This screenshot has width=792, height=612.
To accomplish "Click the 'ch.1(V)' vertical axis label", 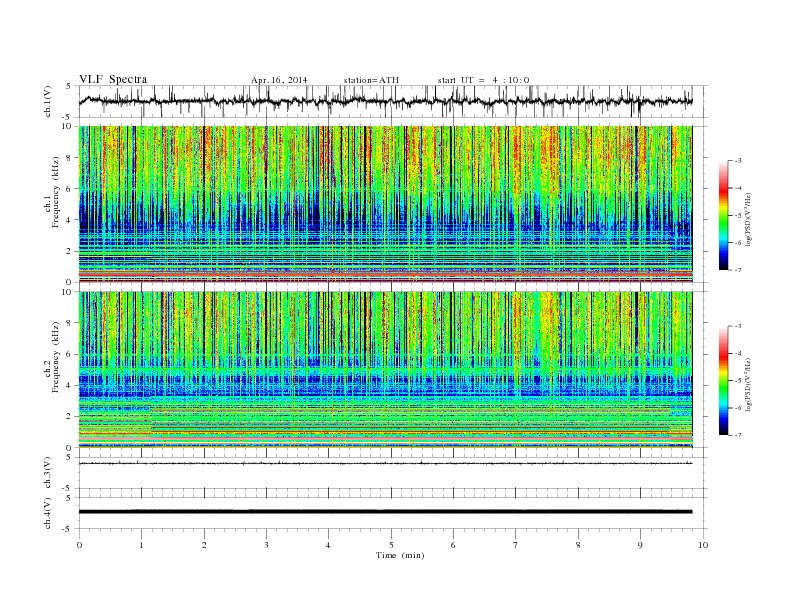I will [48, 101].
